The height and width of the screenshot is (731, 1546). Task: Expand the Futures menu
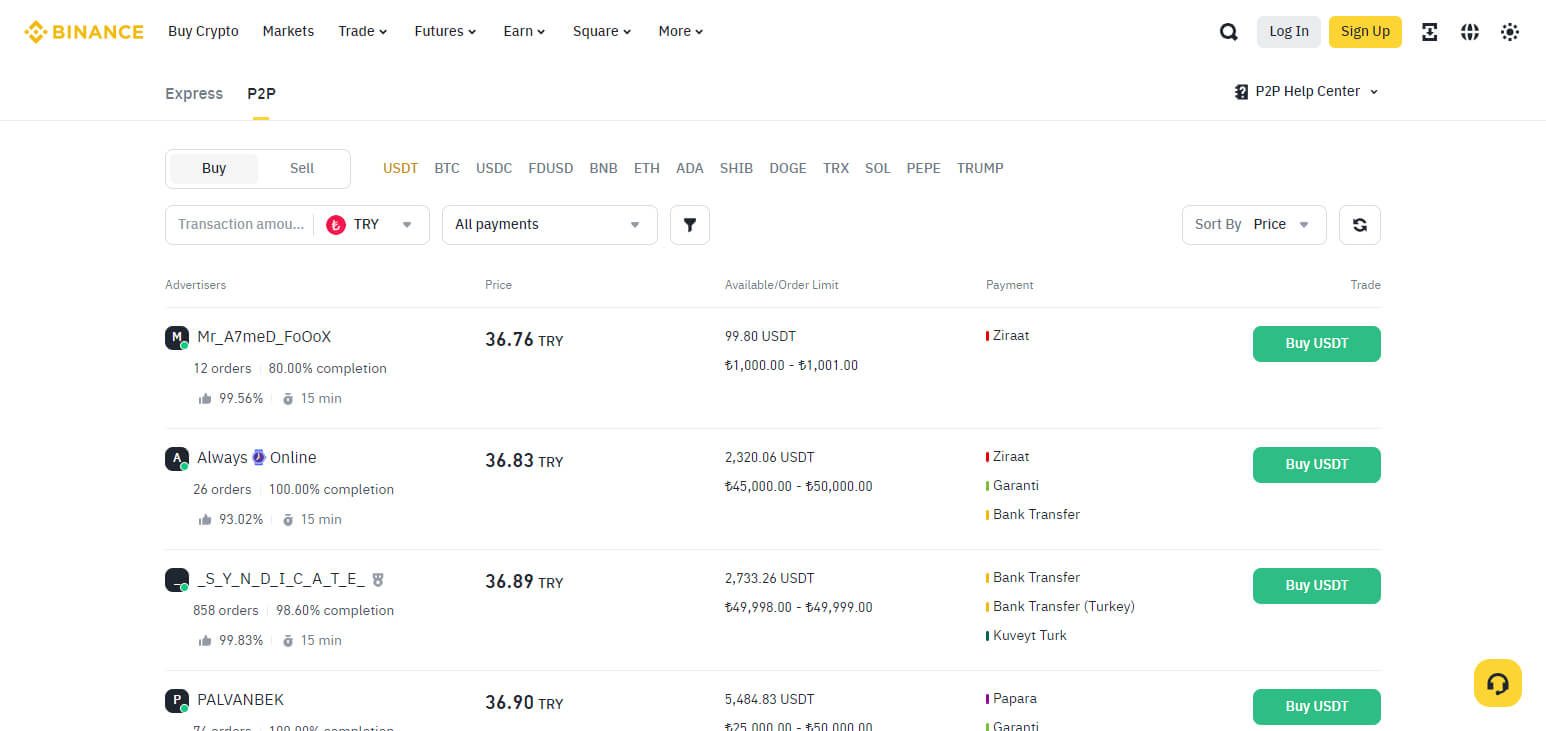tap(446, 32)
